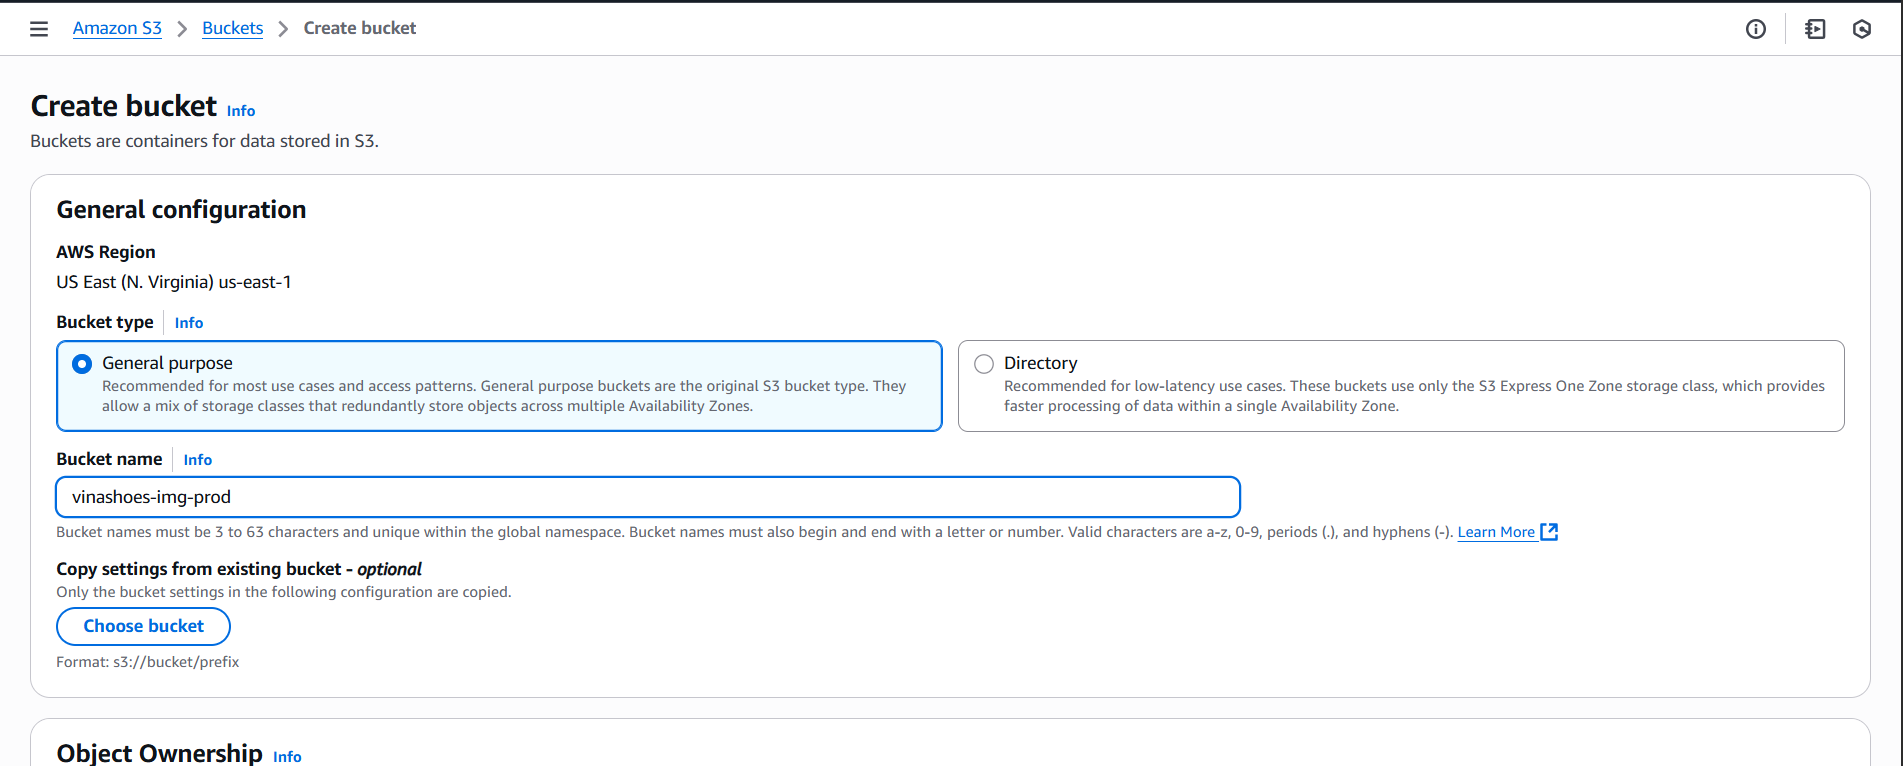This screenshot has width=1903, height=766.
Task: Open the Amazon Q hexagon icon
Action: (1861, 29)
